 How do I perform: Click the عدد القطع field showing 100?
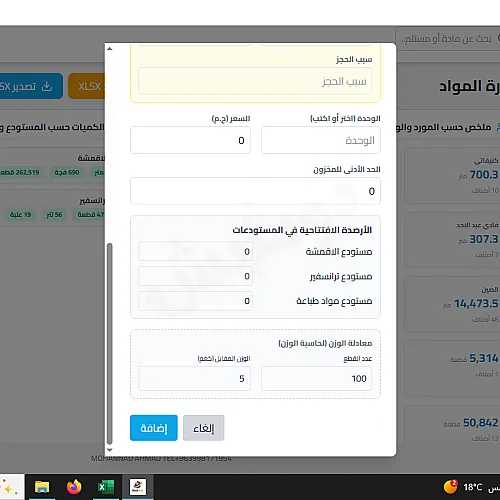[x=316, y=378]
